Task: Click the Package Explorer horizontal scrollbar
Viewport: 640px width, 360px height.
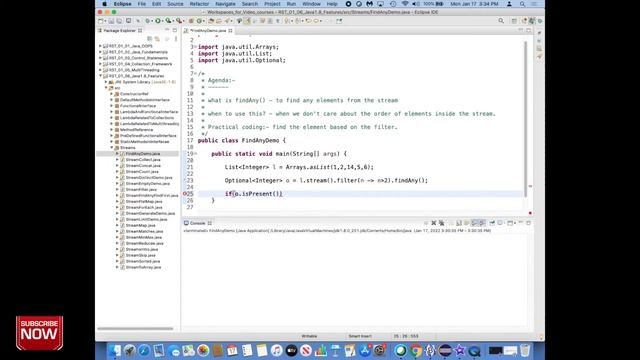Action: point(135,328)
